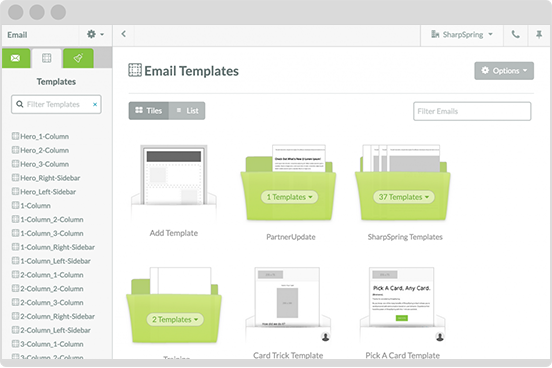This screenshot has height=368, width=552.
Task: Select 1-Column_3-Column template
Action: click(x=48, y=233)
